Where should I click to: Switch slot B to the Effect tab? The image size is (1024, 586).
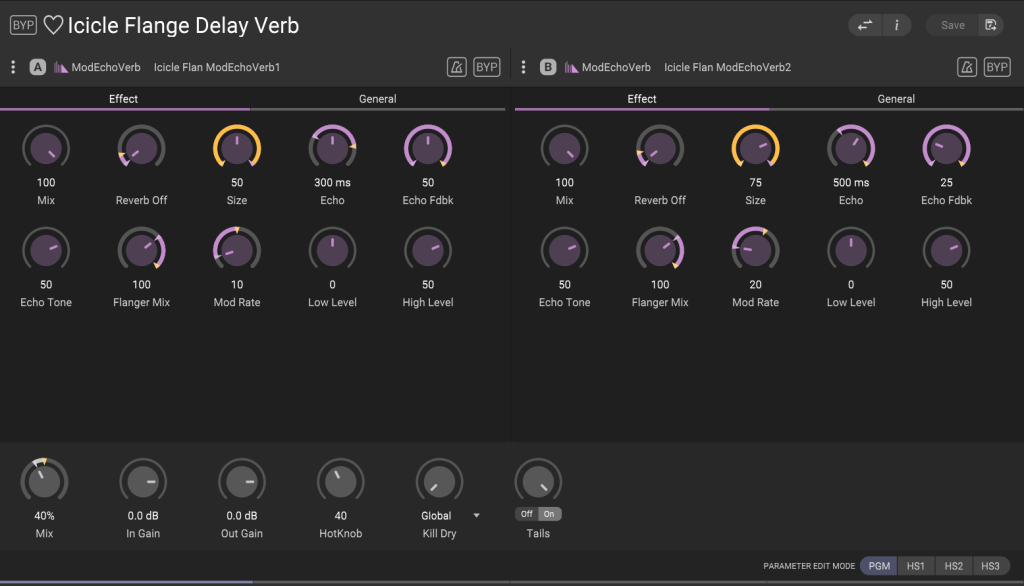point(642,99)
